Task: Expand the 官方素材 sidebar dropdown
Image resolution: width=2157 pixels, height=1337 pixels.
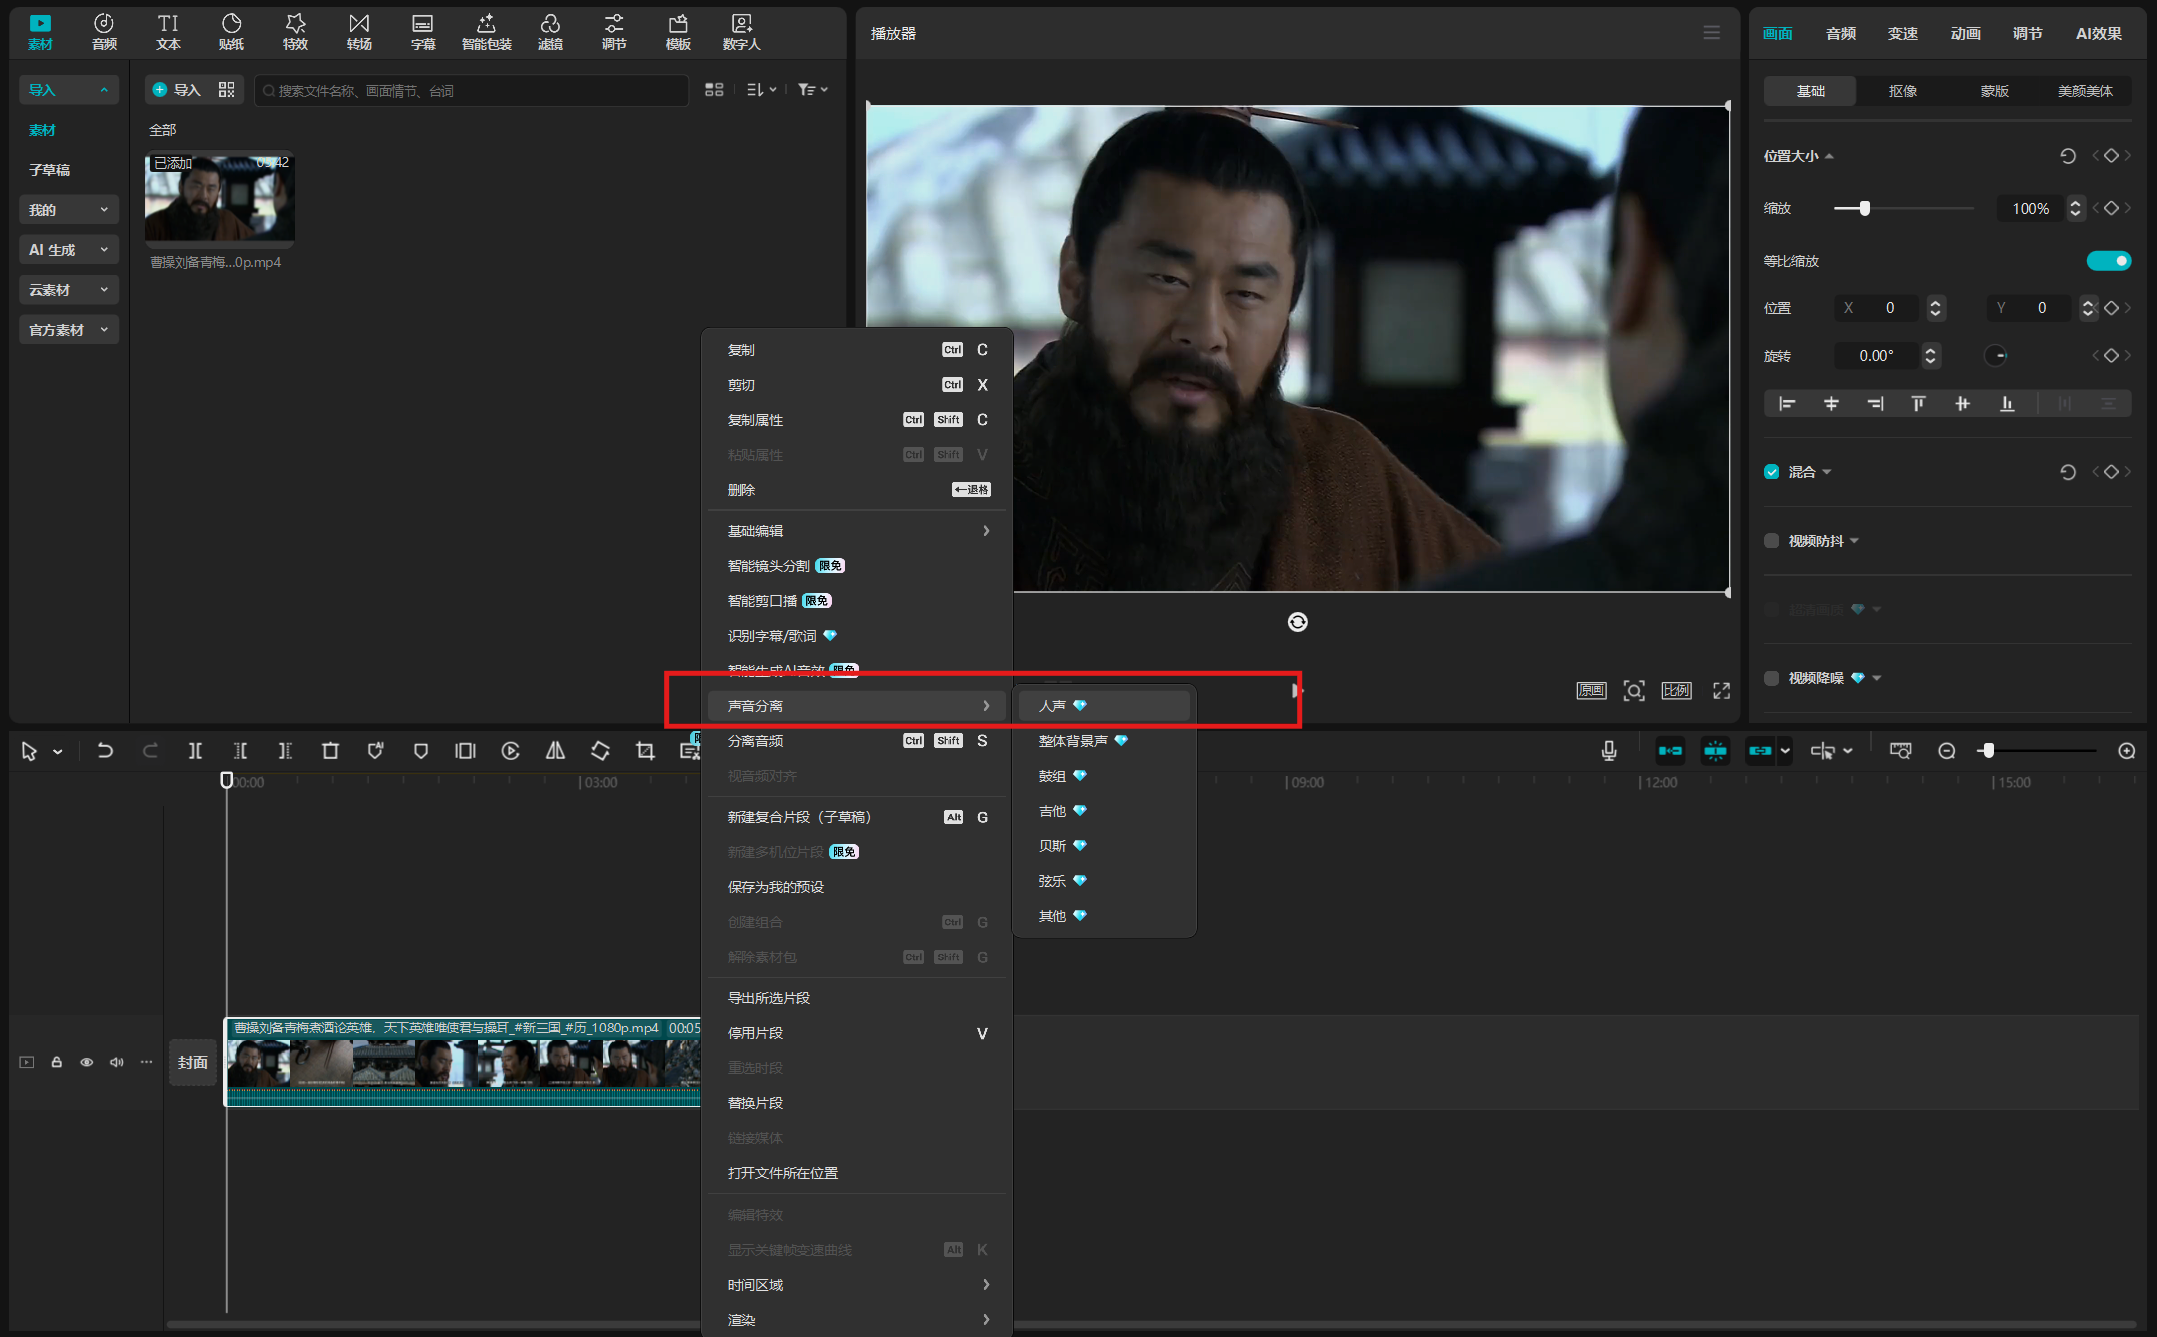Action: (x=68, y=330)
